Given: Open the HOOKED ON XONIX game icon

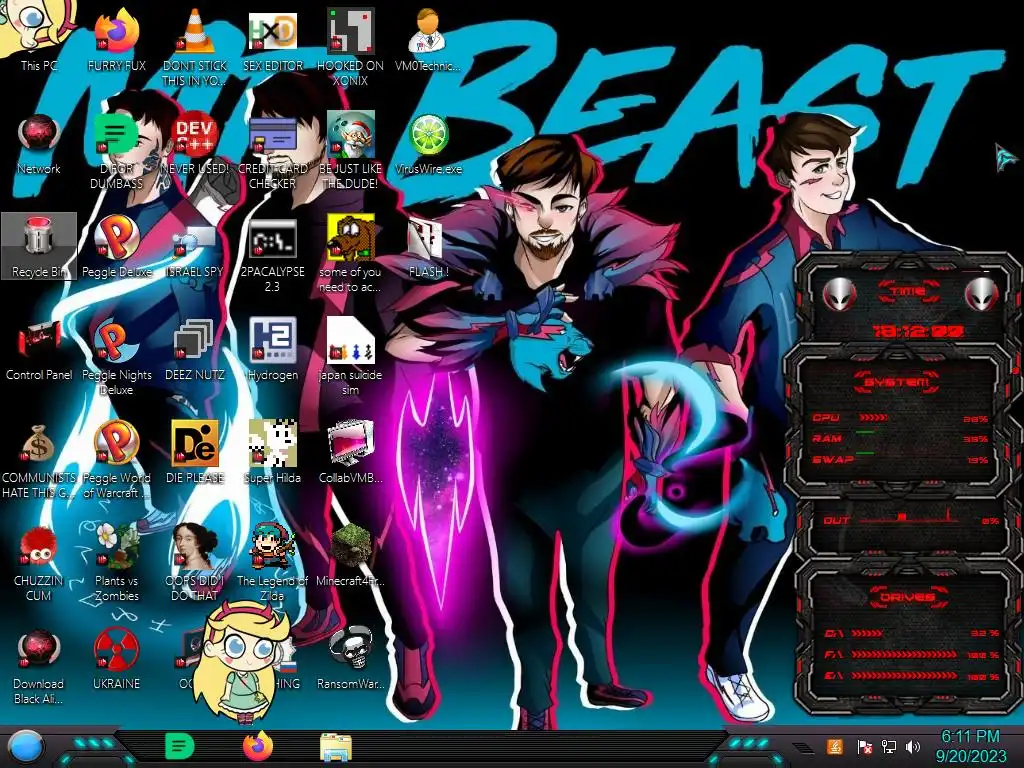Looking at the screenshot, I should tap(350, 46).
